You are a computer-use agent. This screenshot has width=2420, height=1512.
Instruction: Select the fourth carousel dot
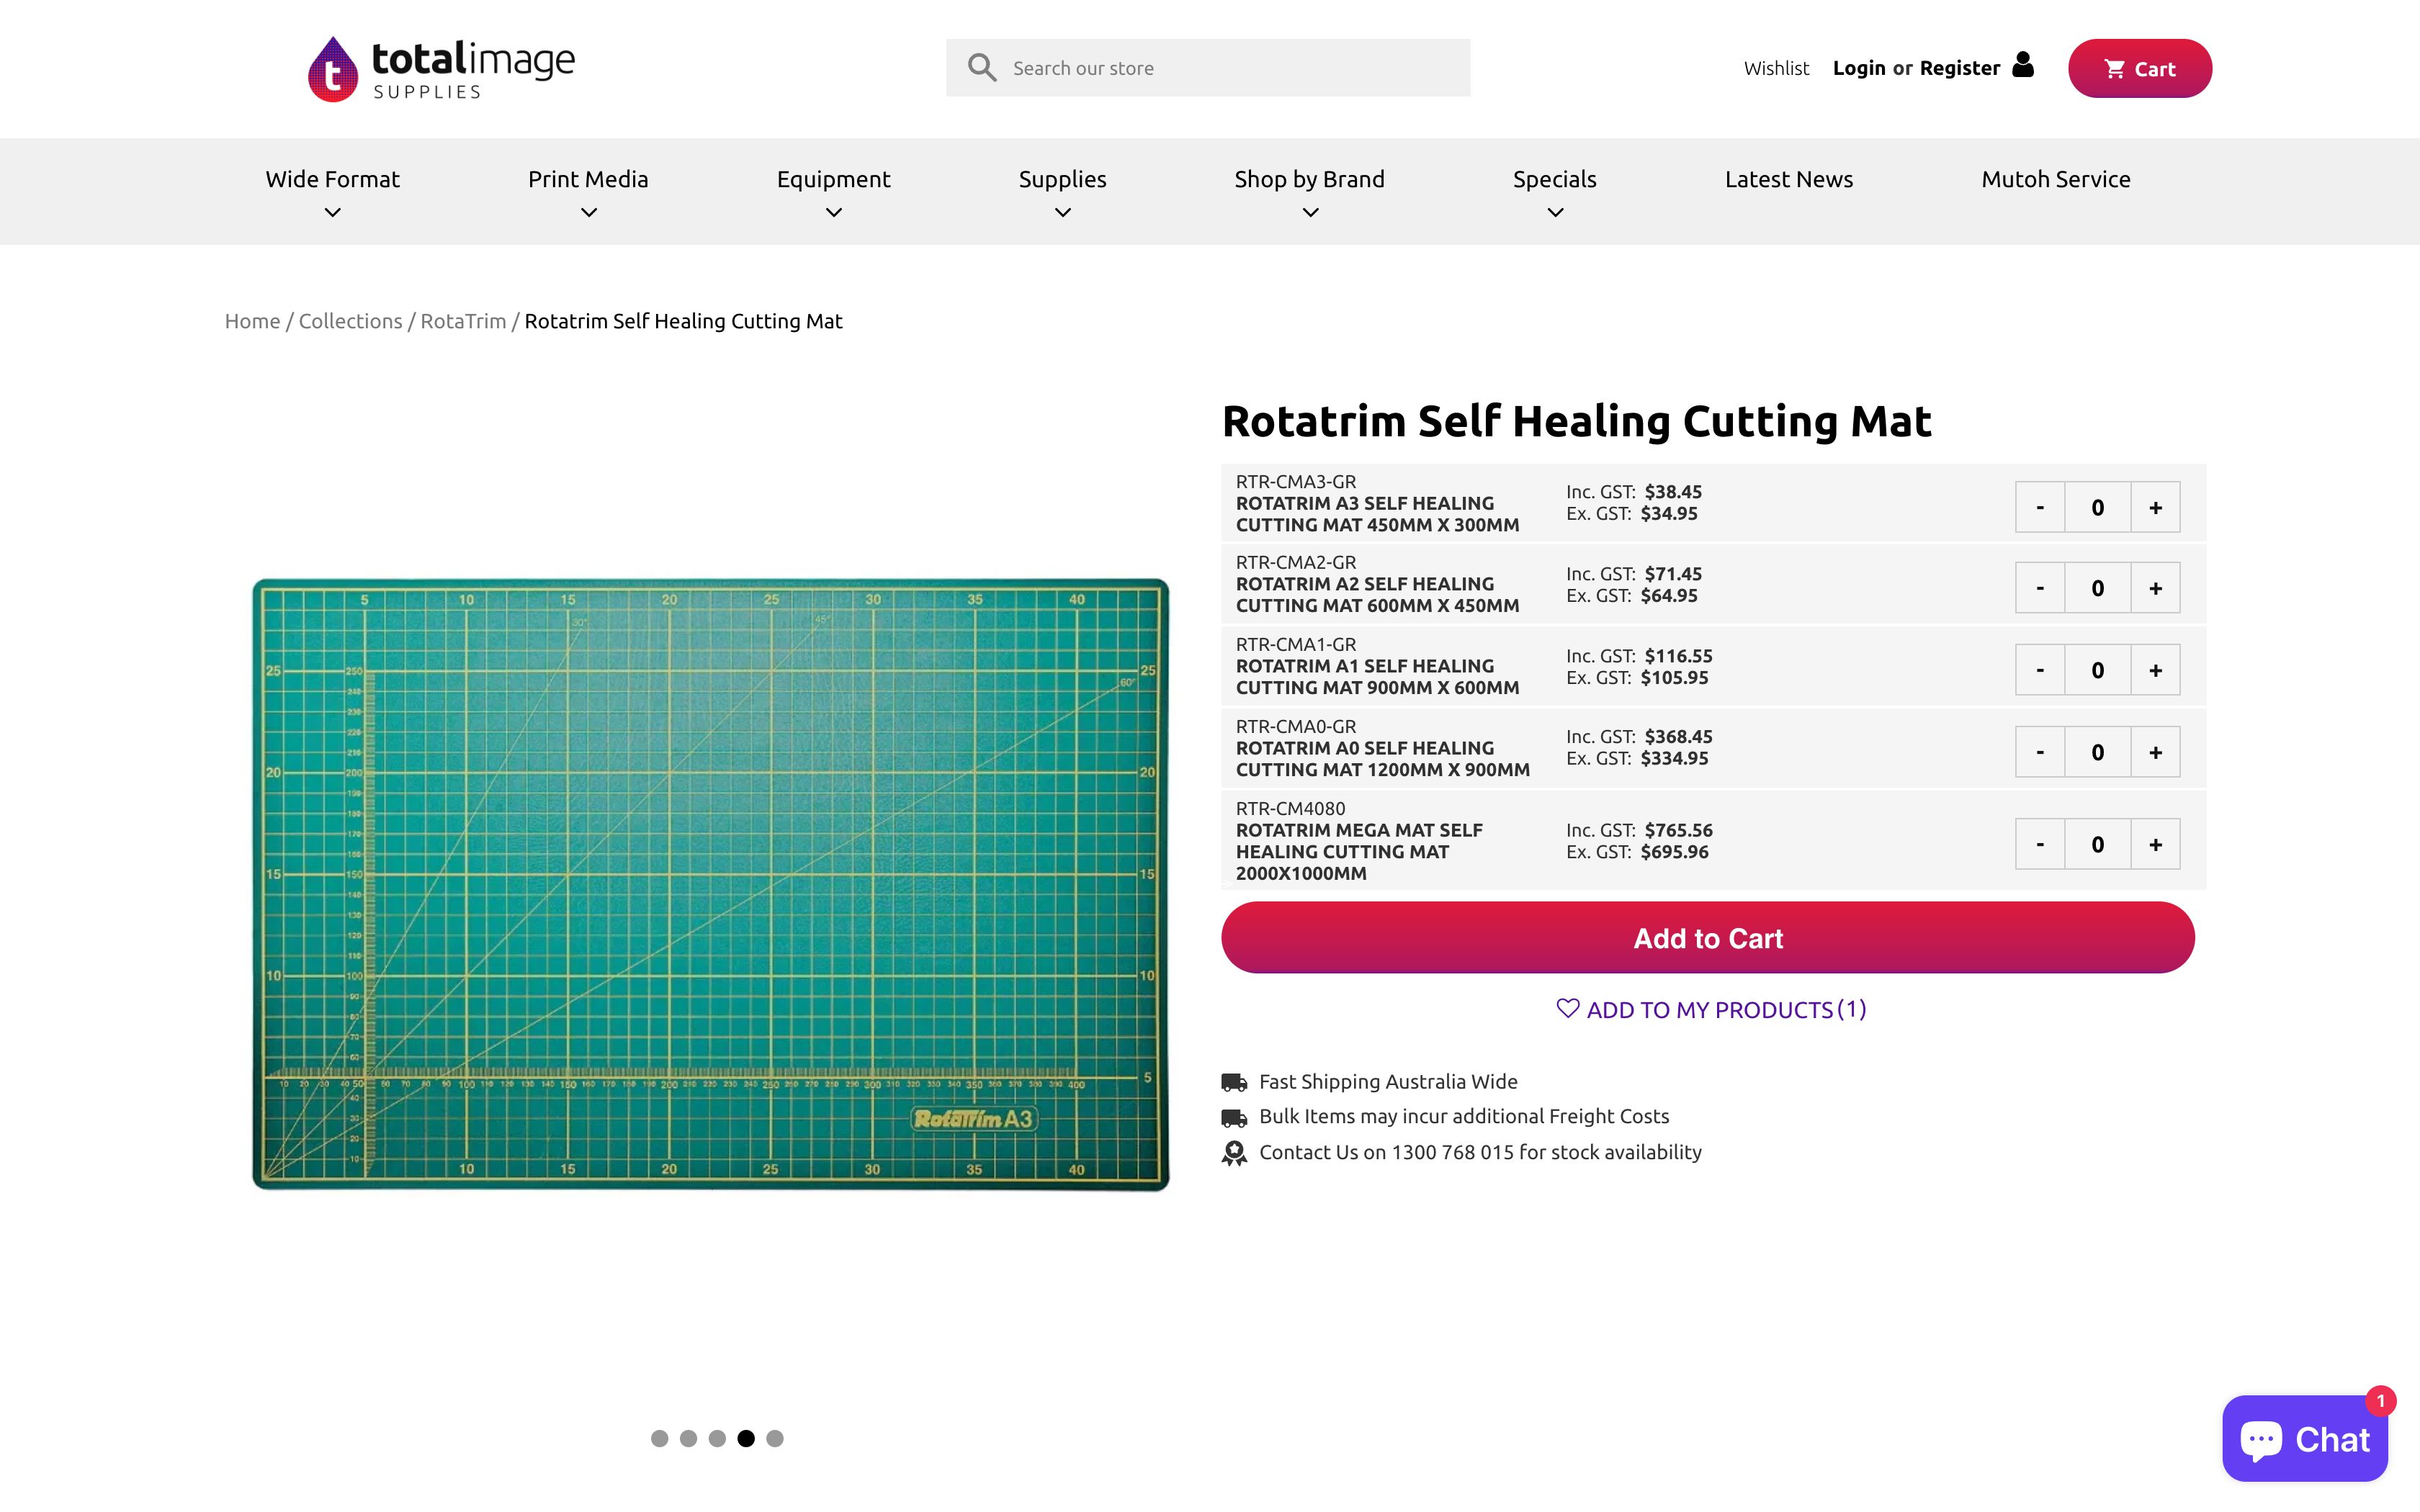[x=746, y=1438]
